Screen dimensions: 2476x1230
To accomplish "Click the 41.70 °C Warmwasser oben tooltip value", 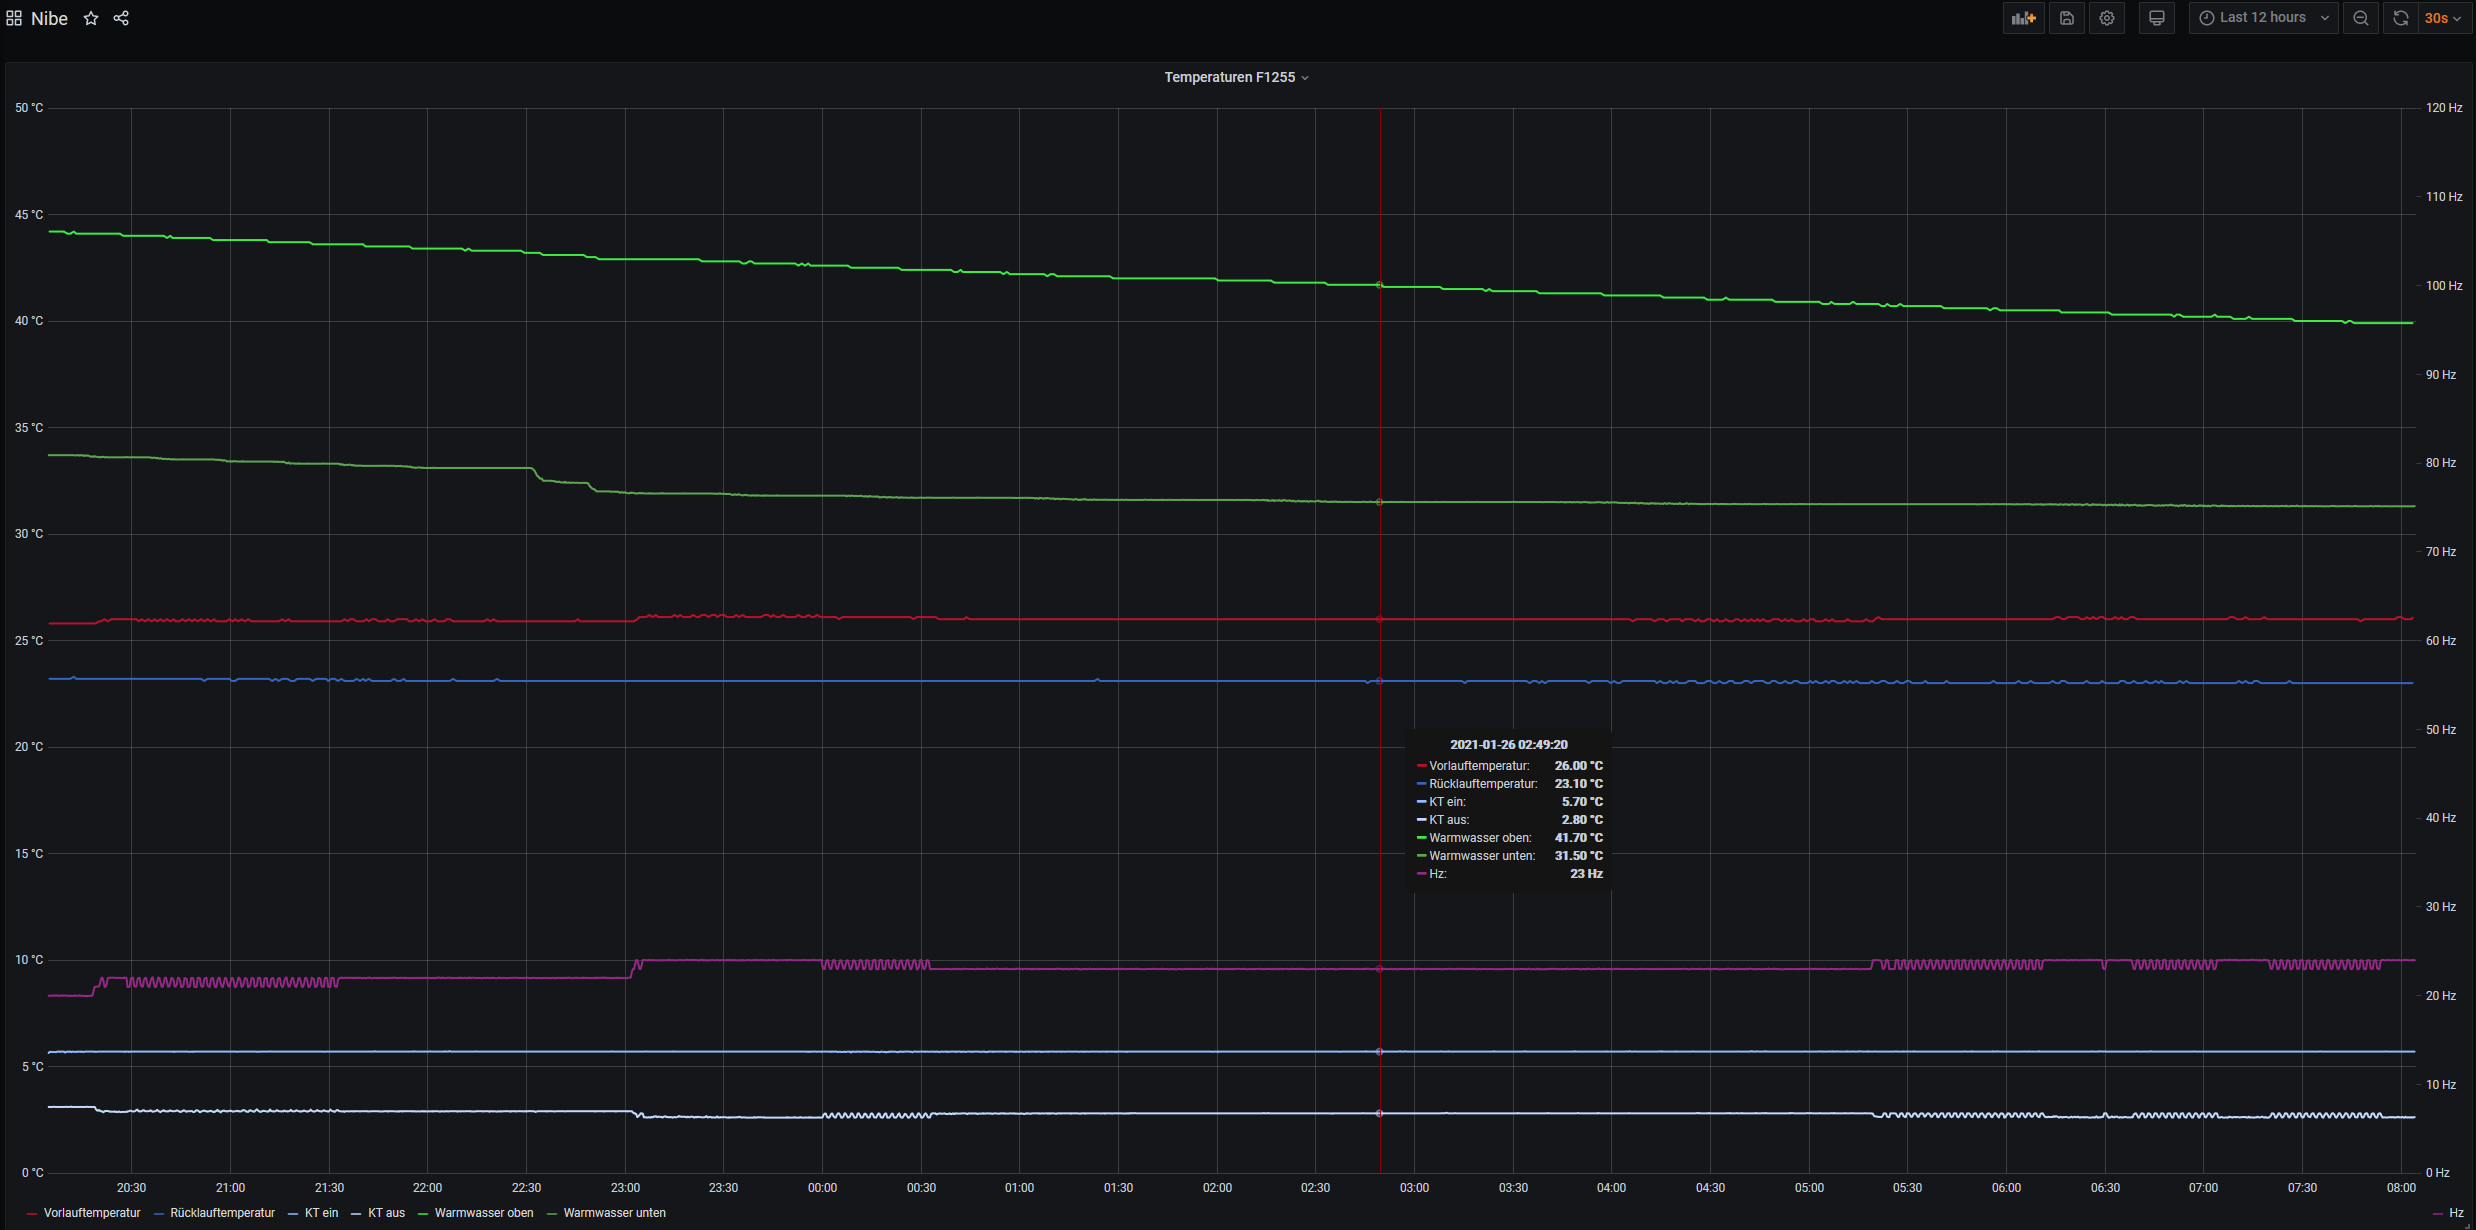I will 1578,838.
